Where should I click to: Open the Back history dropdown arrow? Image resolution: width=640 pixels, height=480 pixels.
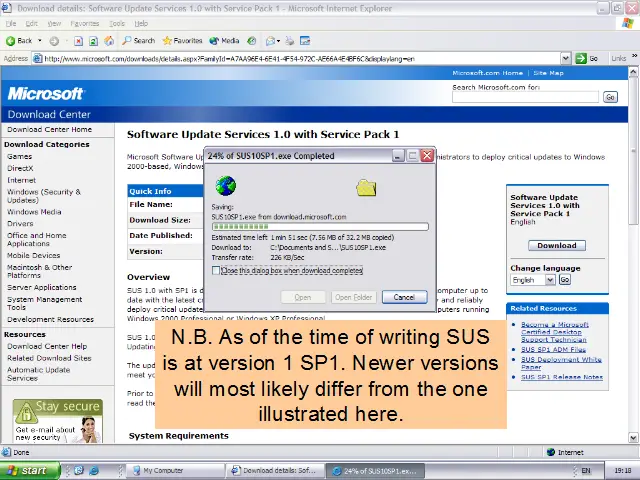(x=40, y=40)
